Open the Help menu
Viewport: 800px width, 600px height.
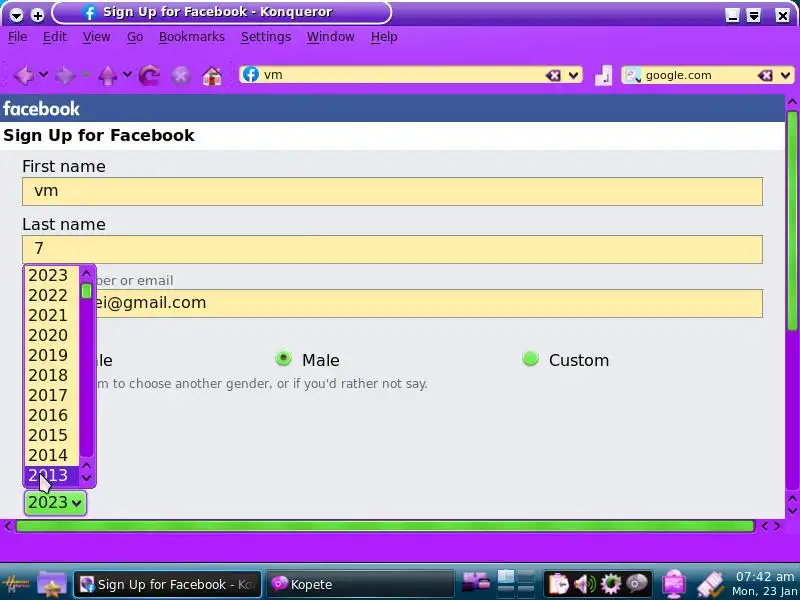pos(384,37)
